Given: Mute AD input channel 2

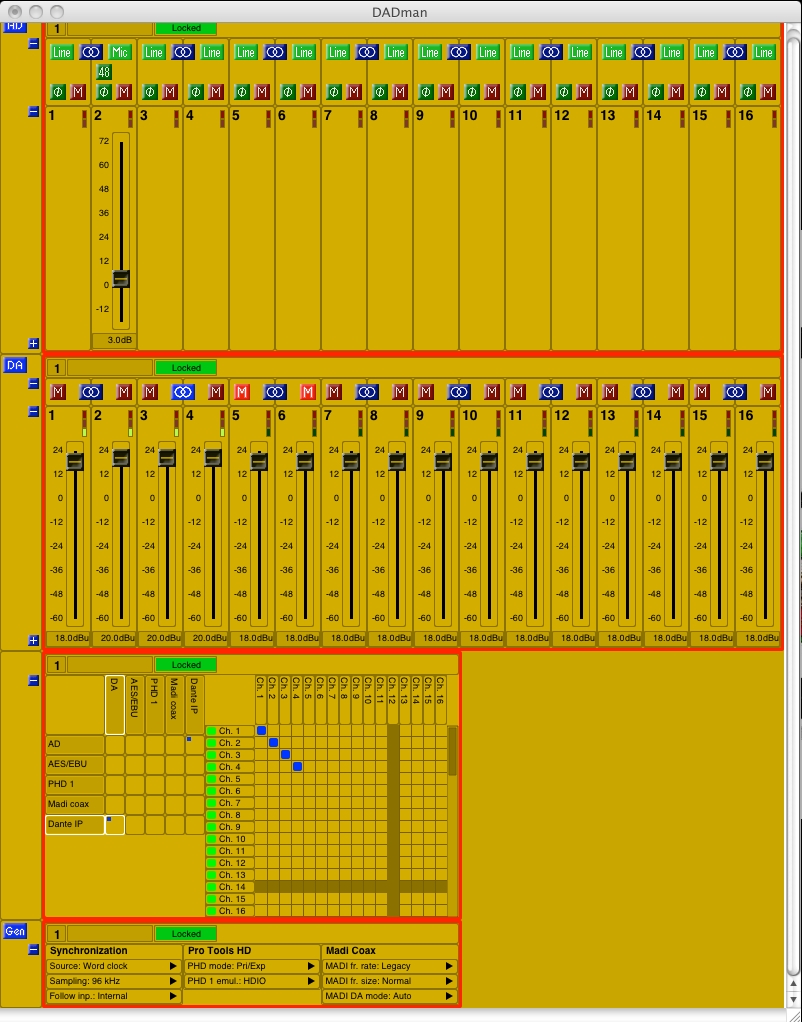Looking at the screenshot, I should point(124,92).
